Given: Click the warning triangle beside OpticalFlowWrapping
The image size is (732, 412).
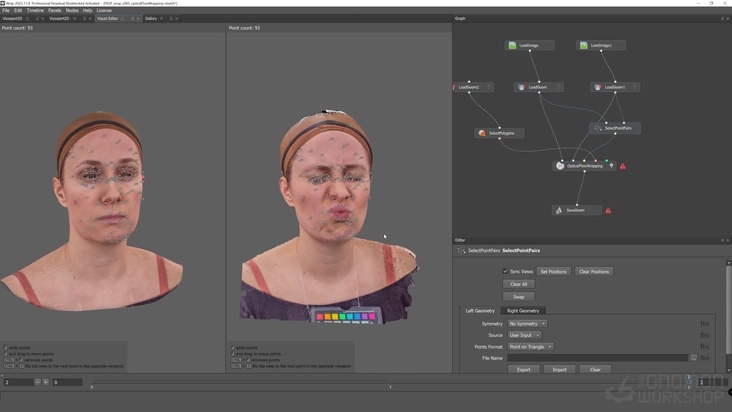Looking at the screenshot, I should [623, 166].
